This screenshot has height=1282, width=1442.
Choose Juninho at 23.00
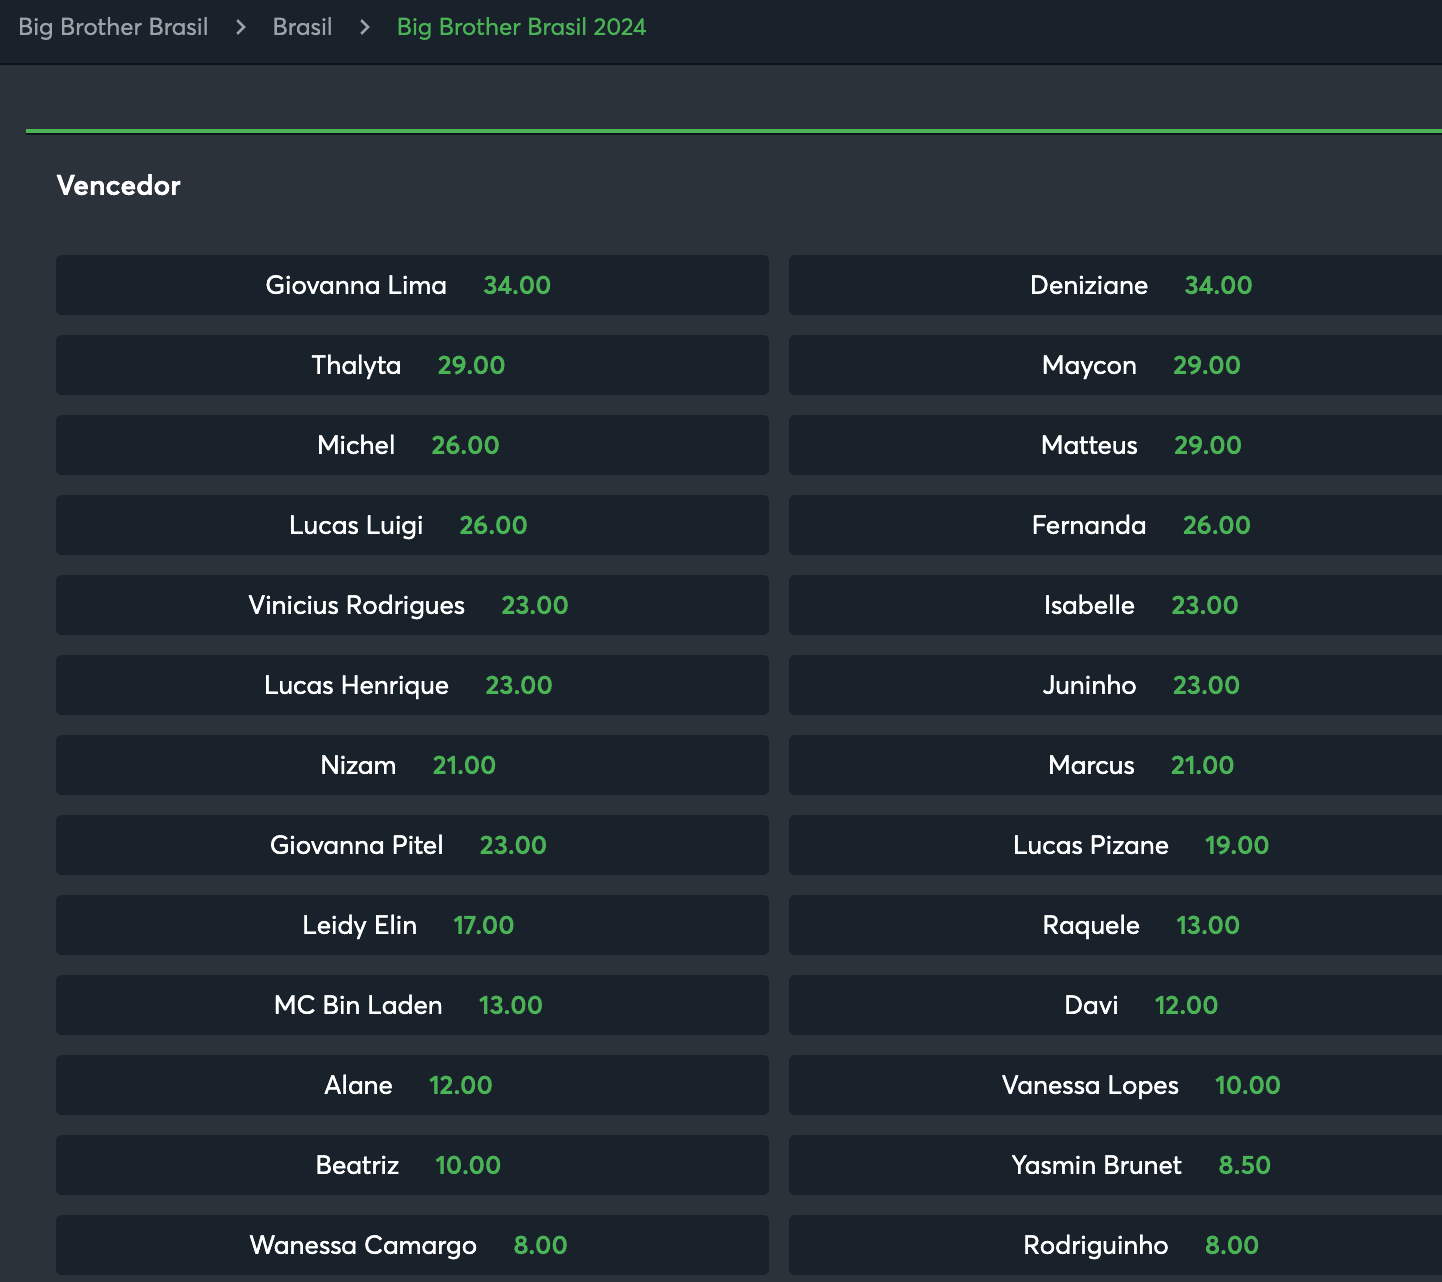tap(1115, 685)
